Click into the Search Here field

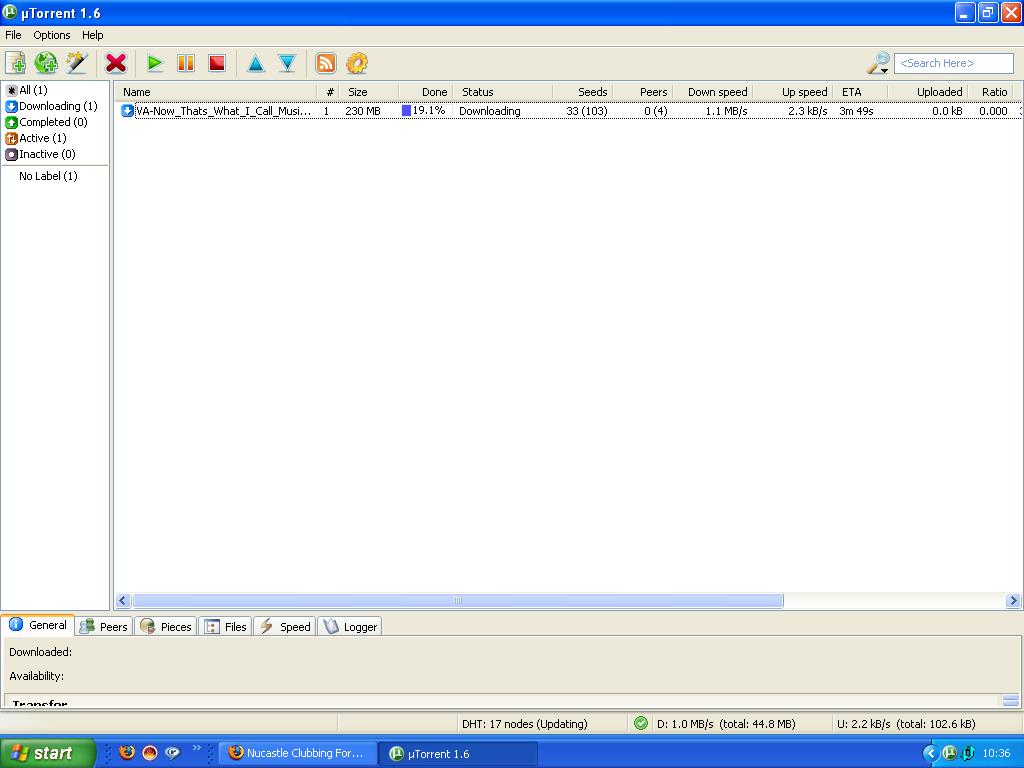click(x=953, y=63)
